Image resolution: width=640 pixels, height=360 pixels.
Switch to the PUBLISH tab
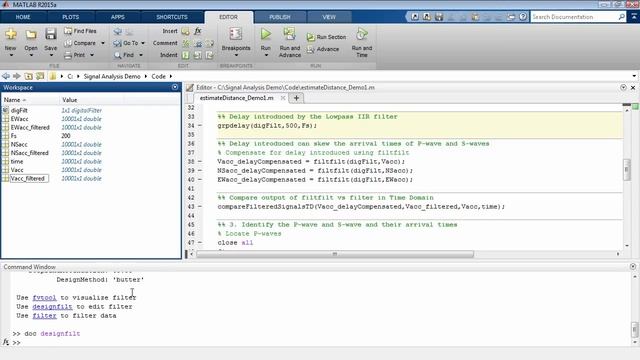[280, 17]
